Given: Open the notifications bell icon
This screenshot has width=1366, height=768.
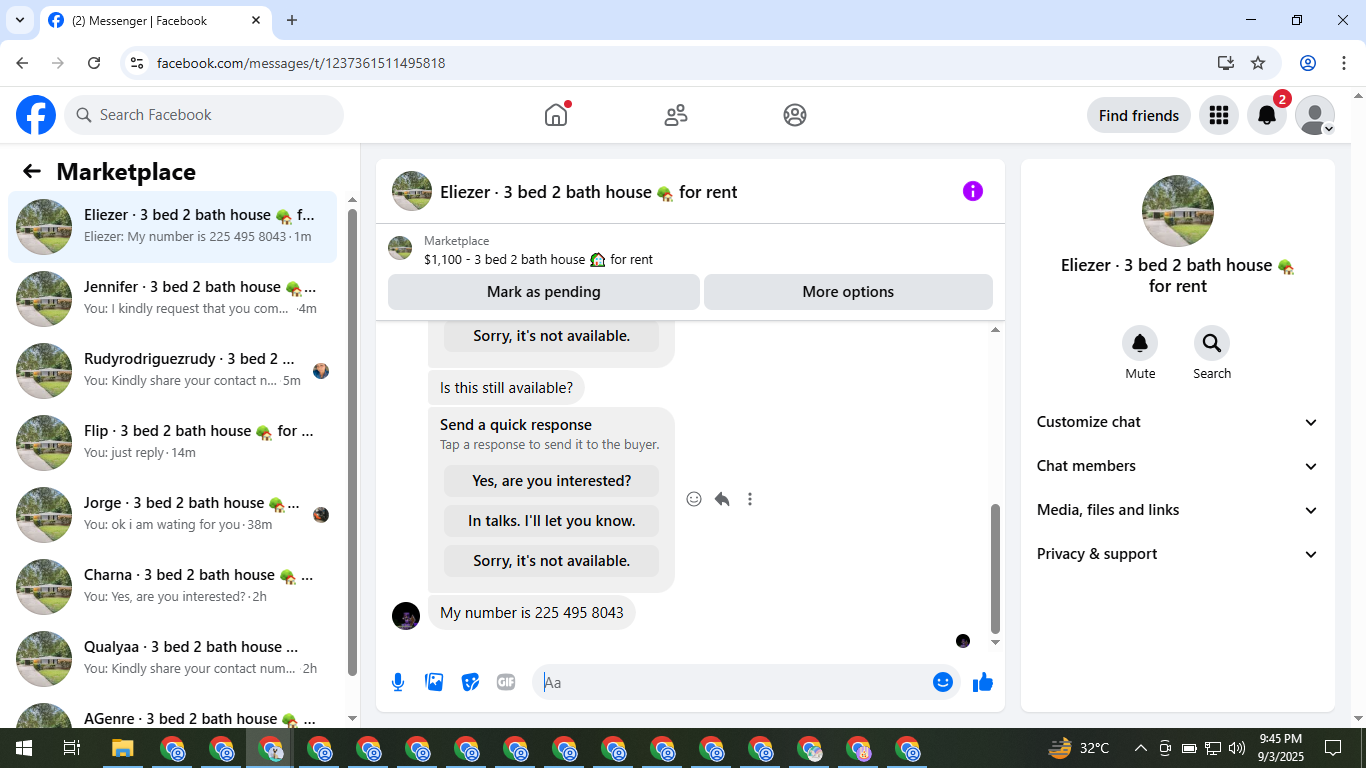Looking at the screenshot, I should (x=1266, y=115).
